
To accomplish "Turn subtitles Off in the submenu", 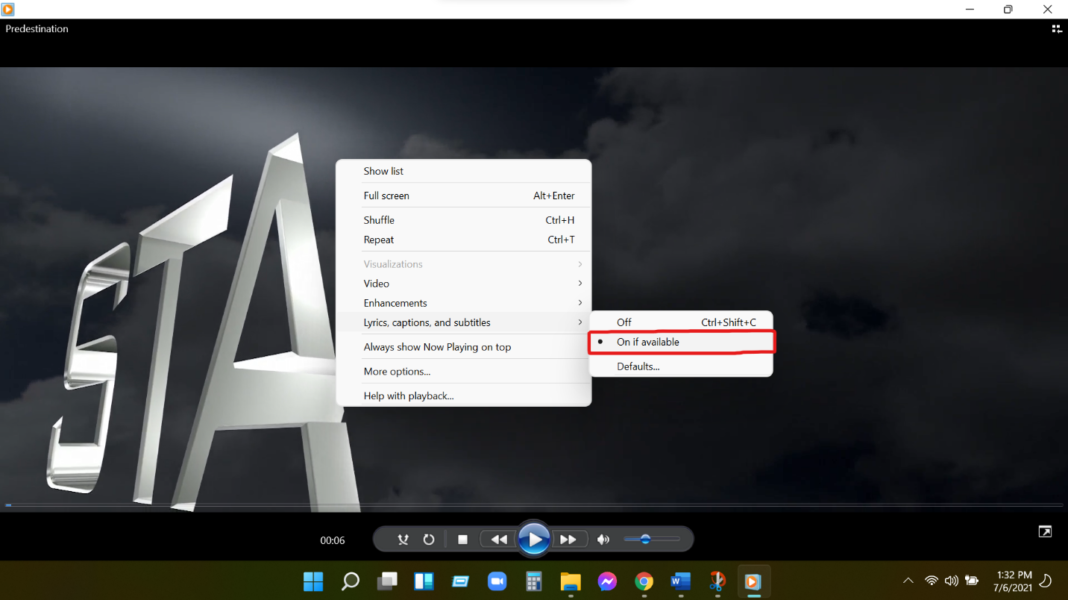I will [x=624, y=322].
